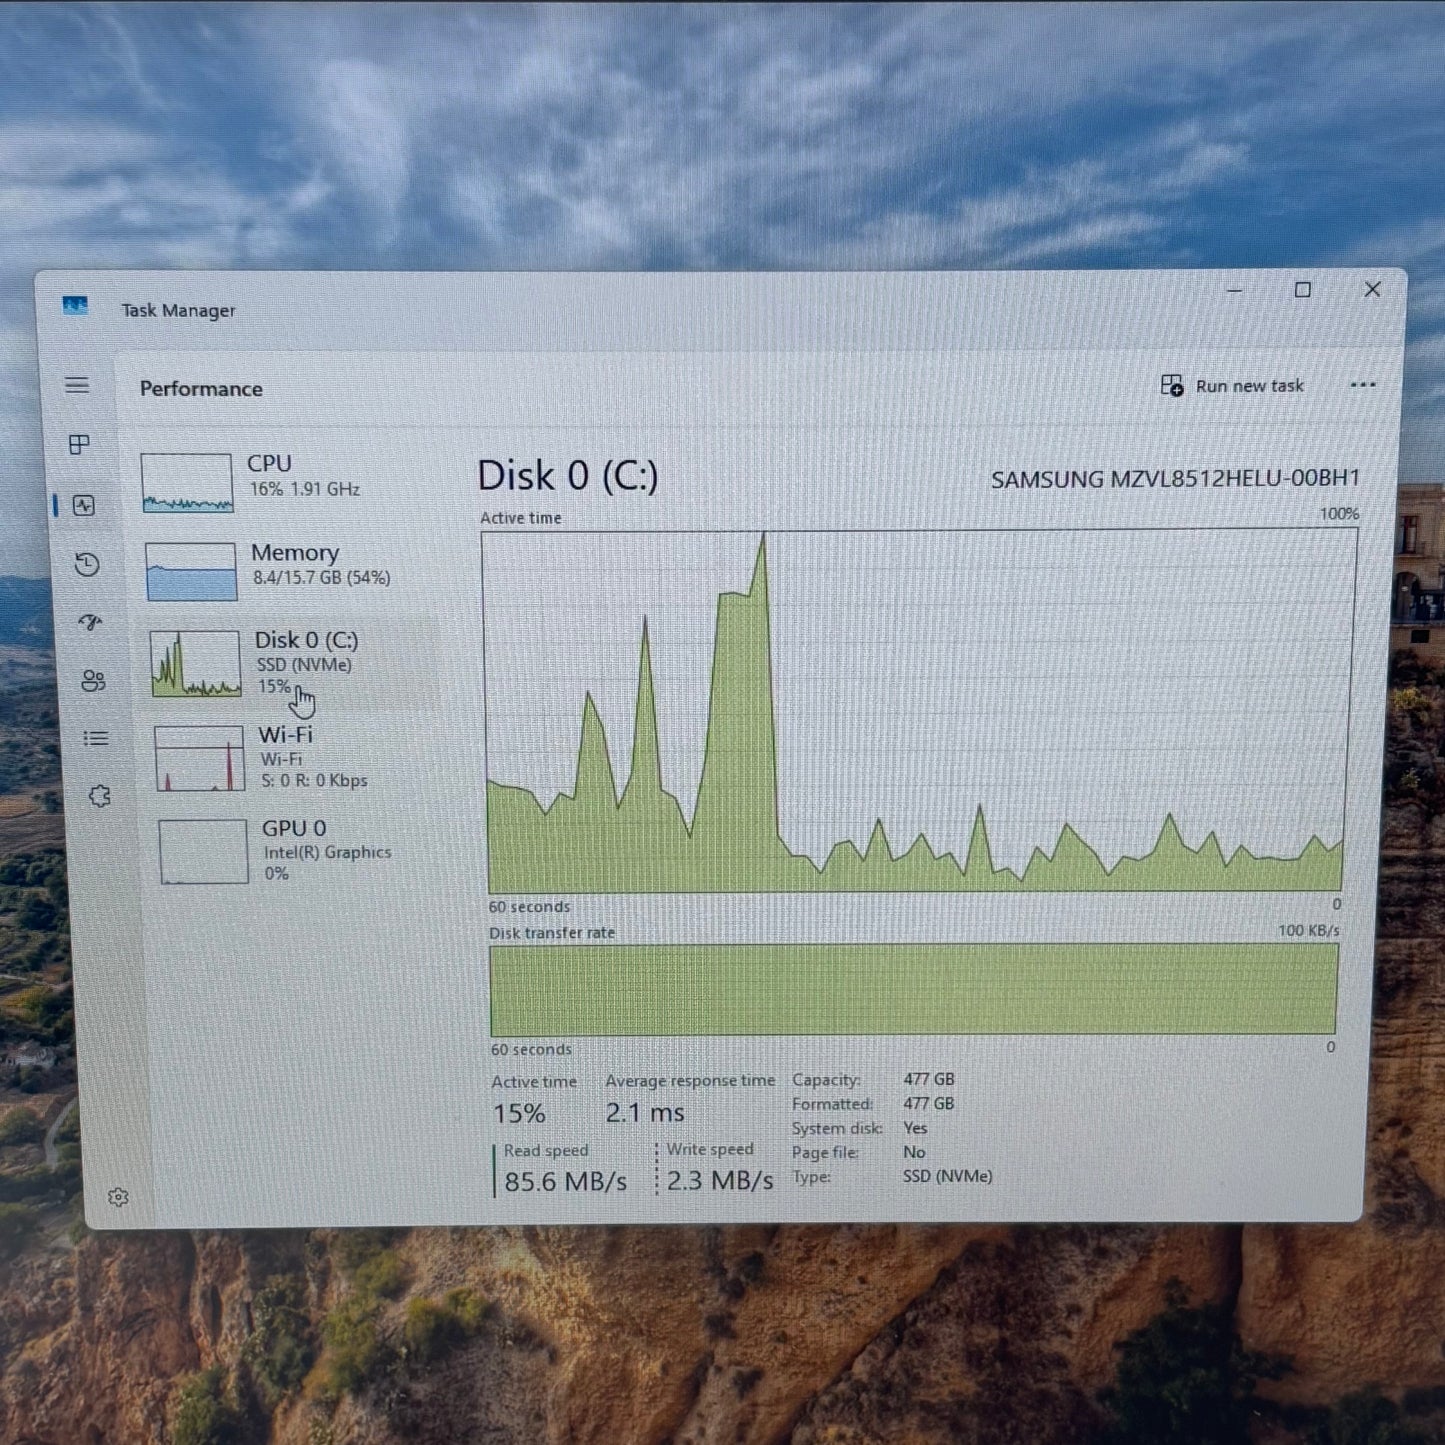
Task: Open Task Manager settings gear
Action: [118, 1197]
